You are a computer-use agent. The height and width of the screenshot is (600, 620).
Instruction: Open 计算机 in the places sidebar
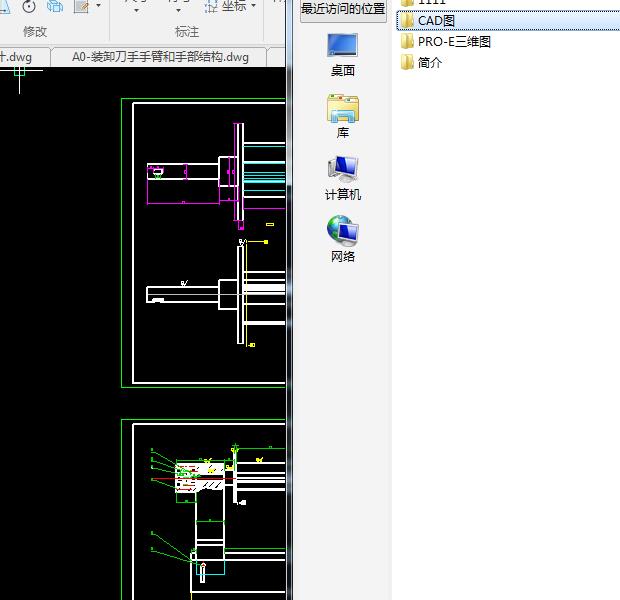click(343, 178)
